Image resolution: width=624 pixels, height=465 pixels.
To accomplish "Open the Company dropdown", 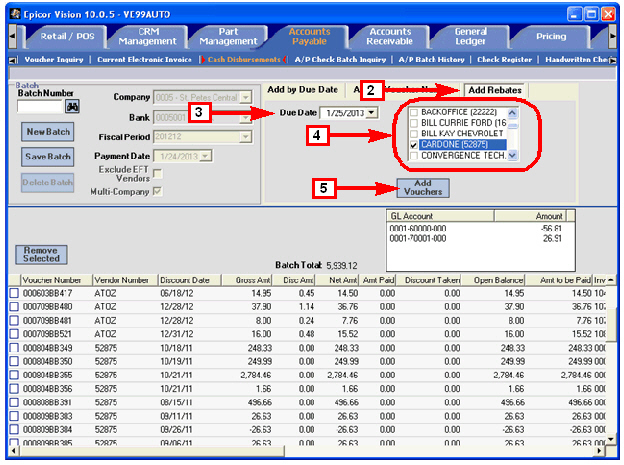I will 246,97.
